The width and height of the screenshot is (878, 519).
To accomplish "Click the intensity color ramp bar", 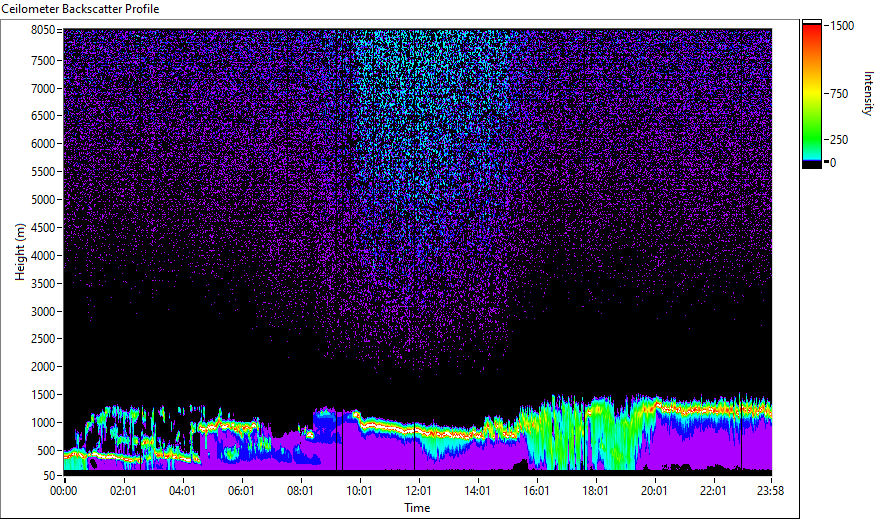I will point(811,93).
